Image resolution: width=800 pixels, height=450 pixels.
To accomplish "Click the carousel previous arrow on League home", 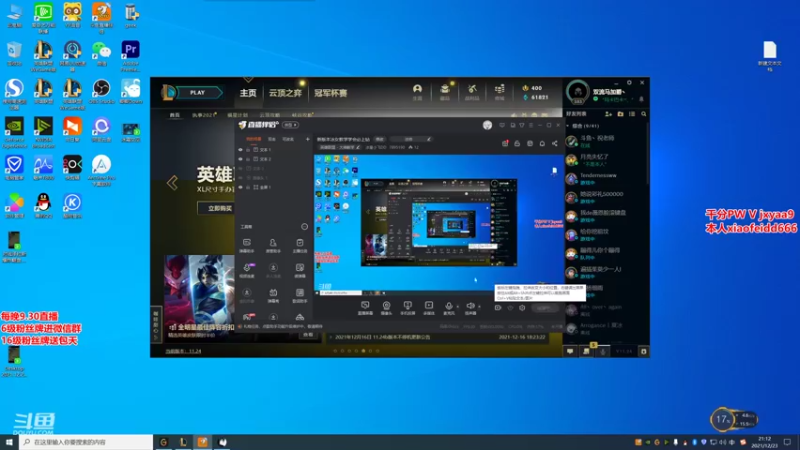I will (172, 183).
